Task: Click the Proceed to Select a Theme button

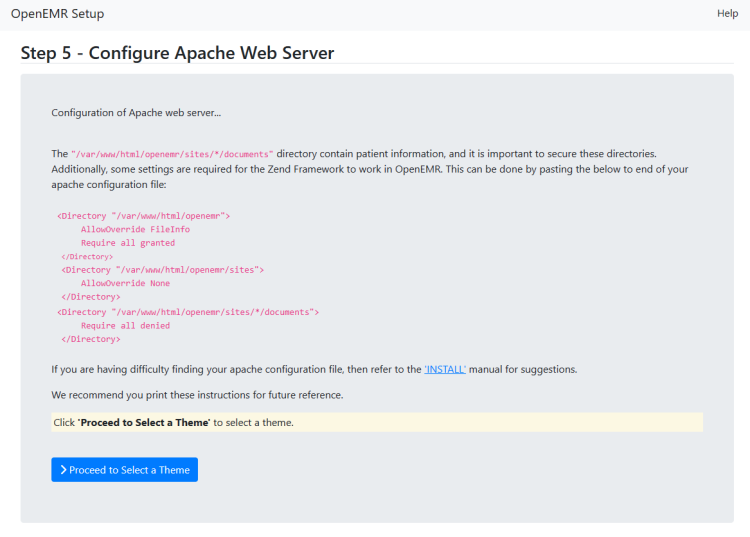Action: pyautogui.click(x=124, y=470)
